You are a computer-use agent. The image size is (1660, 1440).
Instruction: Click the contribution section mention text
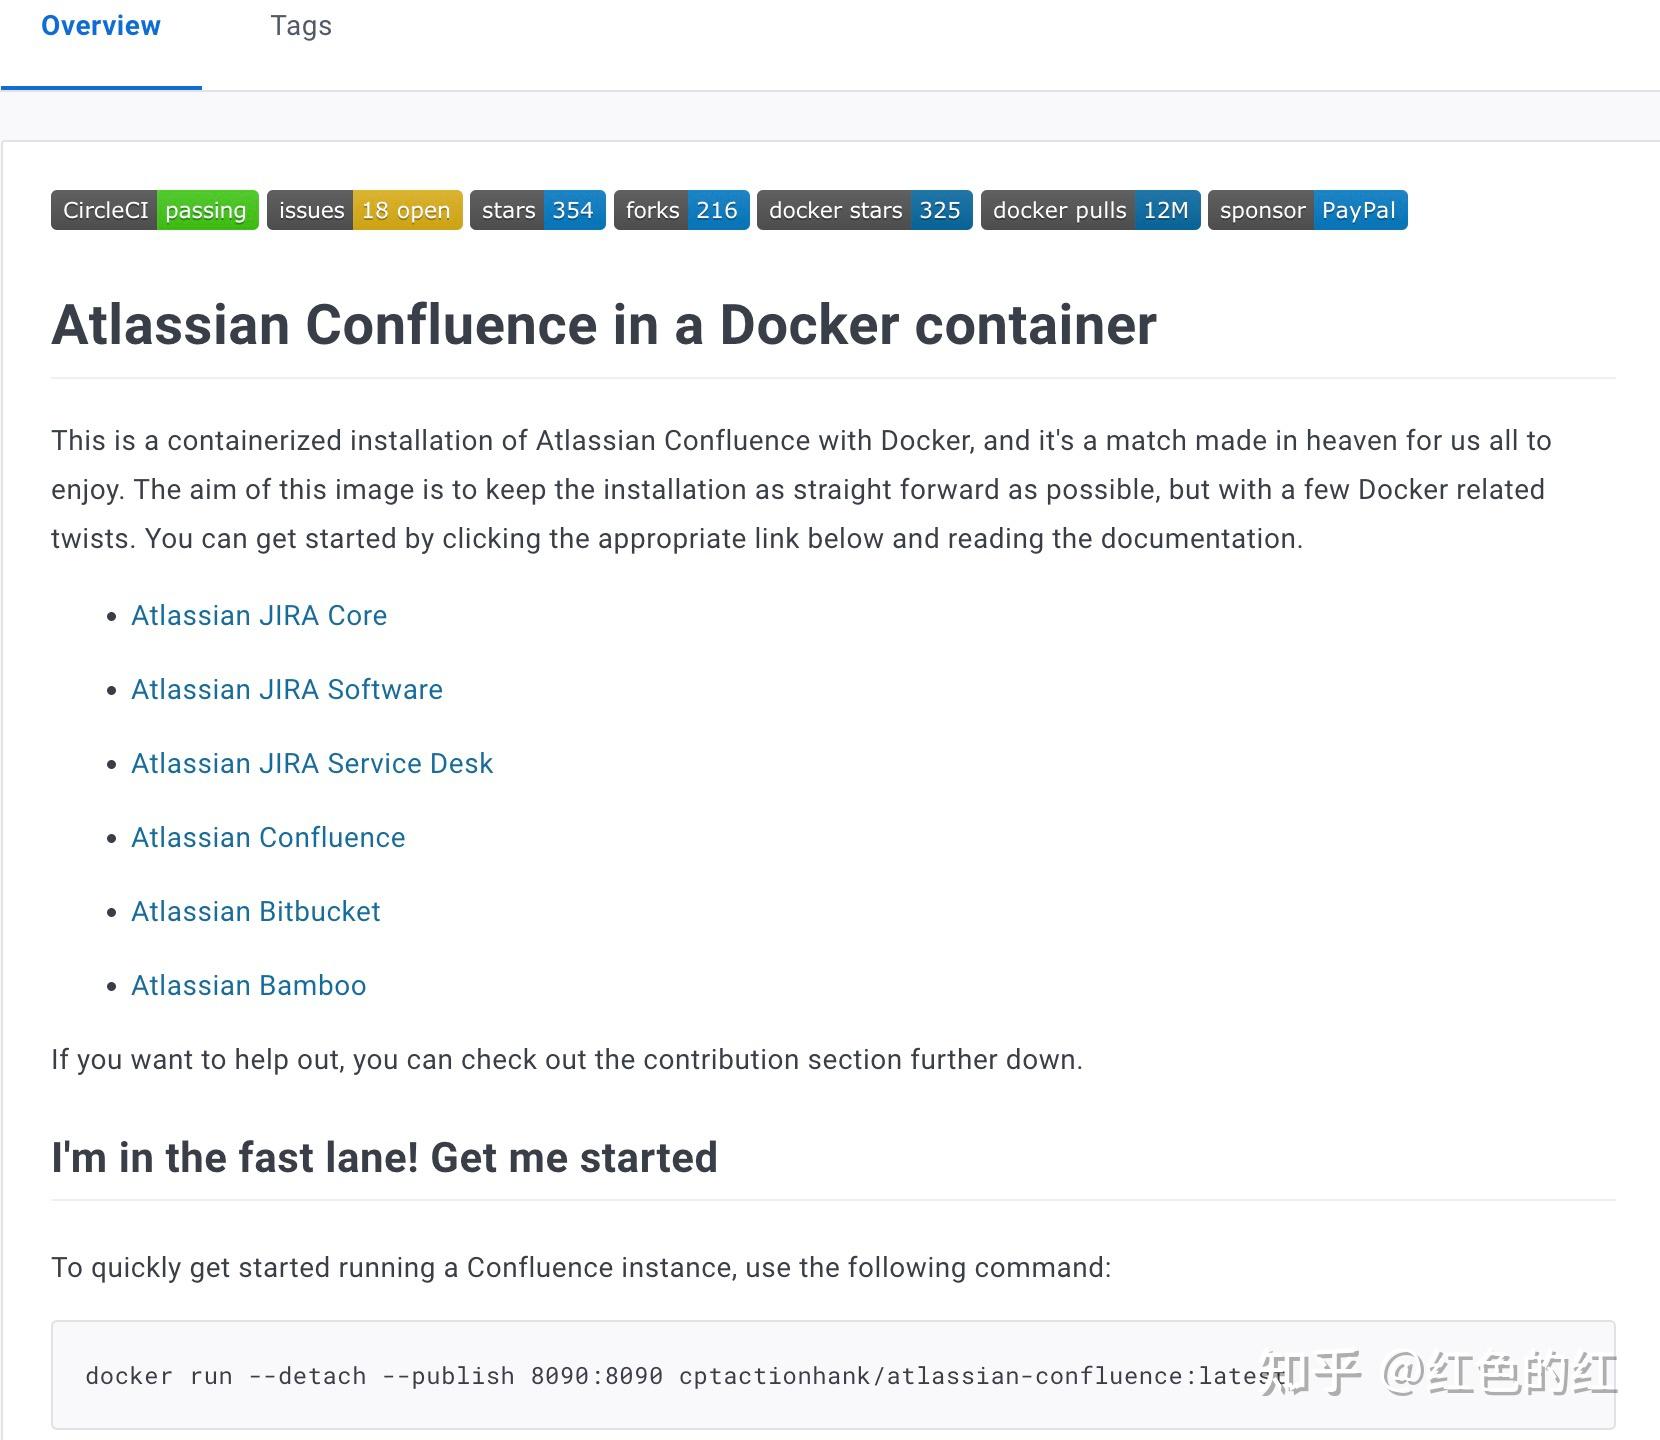(567, 1059)
